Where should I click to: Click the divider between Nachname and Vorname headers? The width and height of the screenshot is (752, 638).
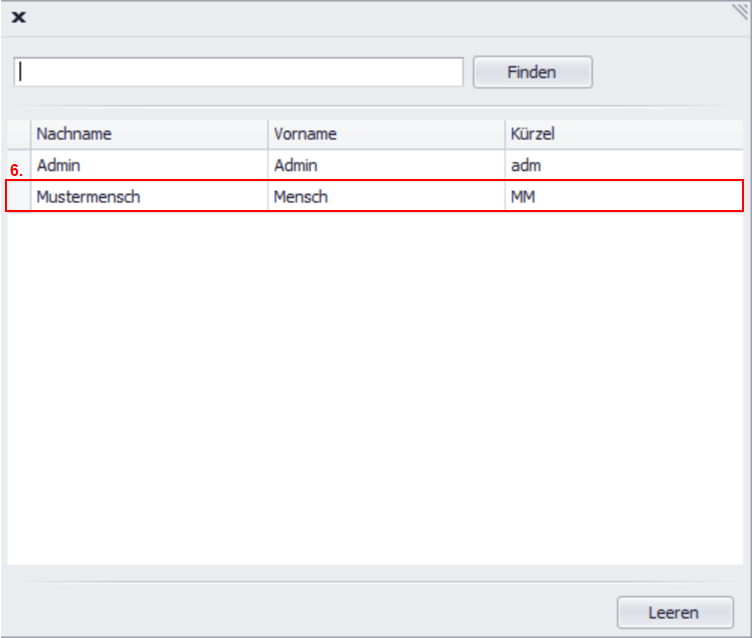(268, 134)
